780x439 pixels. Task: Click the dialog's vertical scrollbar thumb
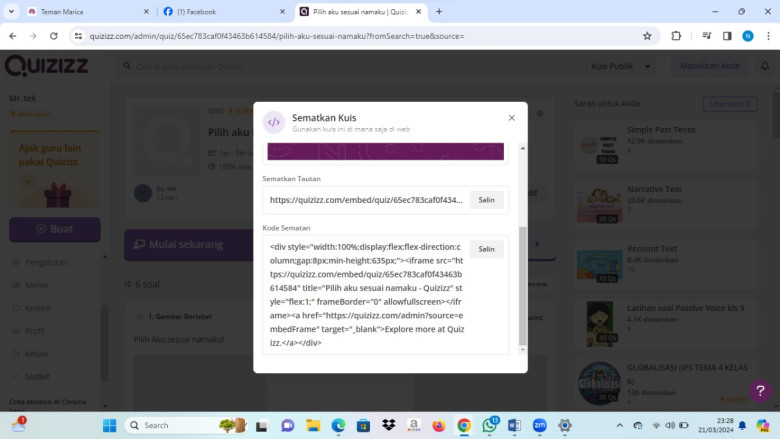tap(522, 286)
